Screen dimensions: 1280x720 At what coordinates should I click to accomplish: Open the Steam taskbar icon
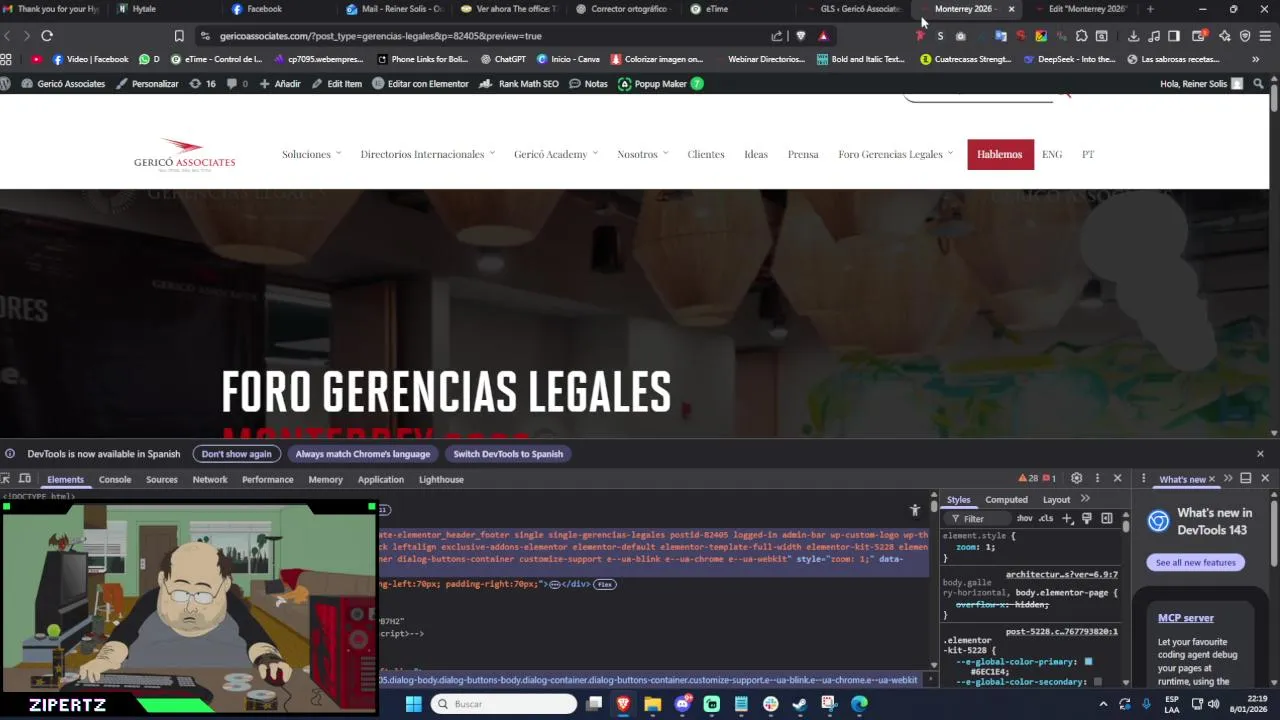point(800,704)
